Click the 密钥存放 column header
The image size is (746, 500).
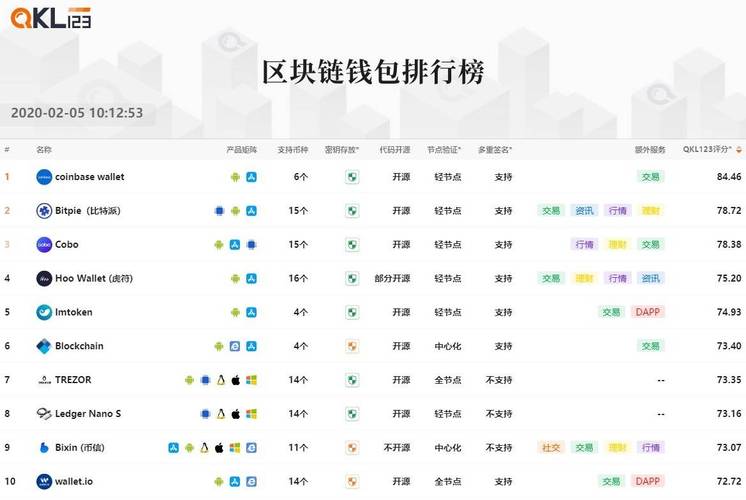(342, 150)
